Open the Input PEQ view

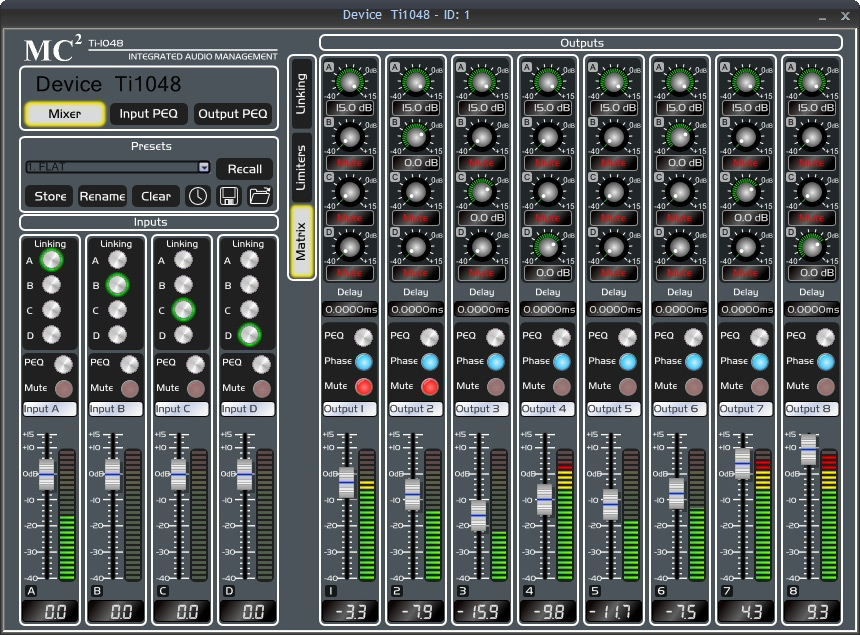click(148, 114)
